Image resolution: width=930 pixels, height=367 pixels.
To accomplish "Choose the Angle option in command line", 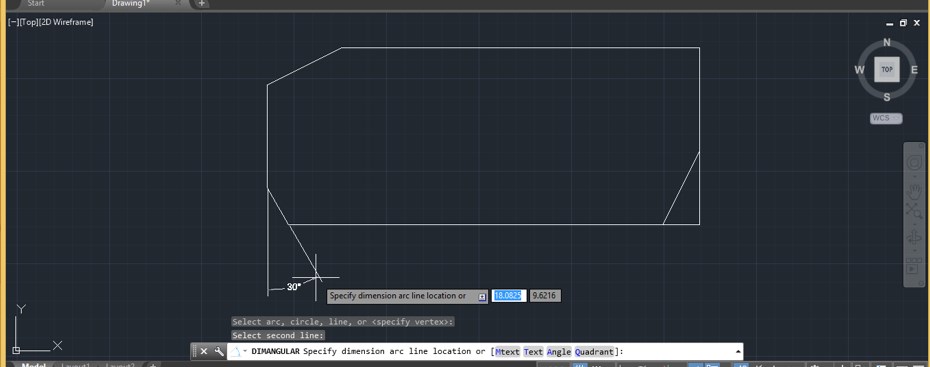I will click(x=559, y=352).
